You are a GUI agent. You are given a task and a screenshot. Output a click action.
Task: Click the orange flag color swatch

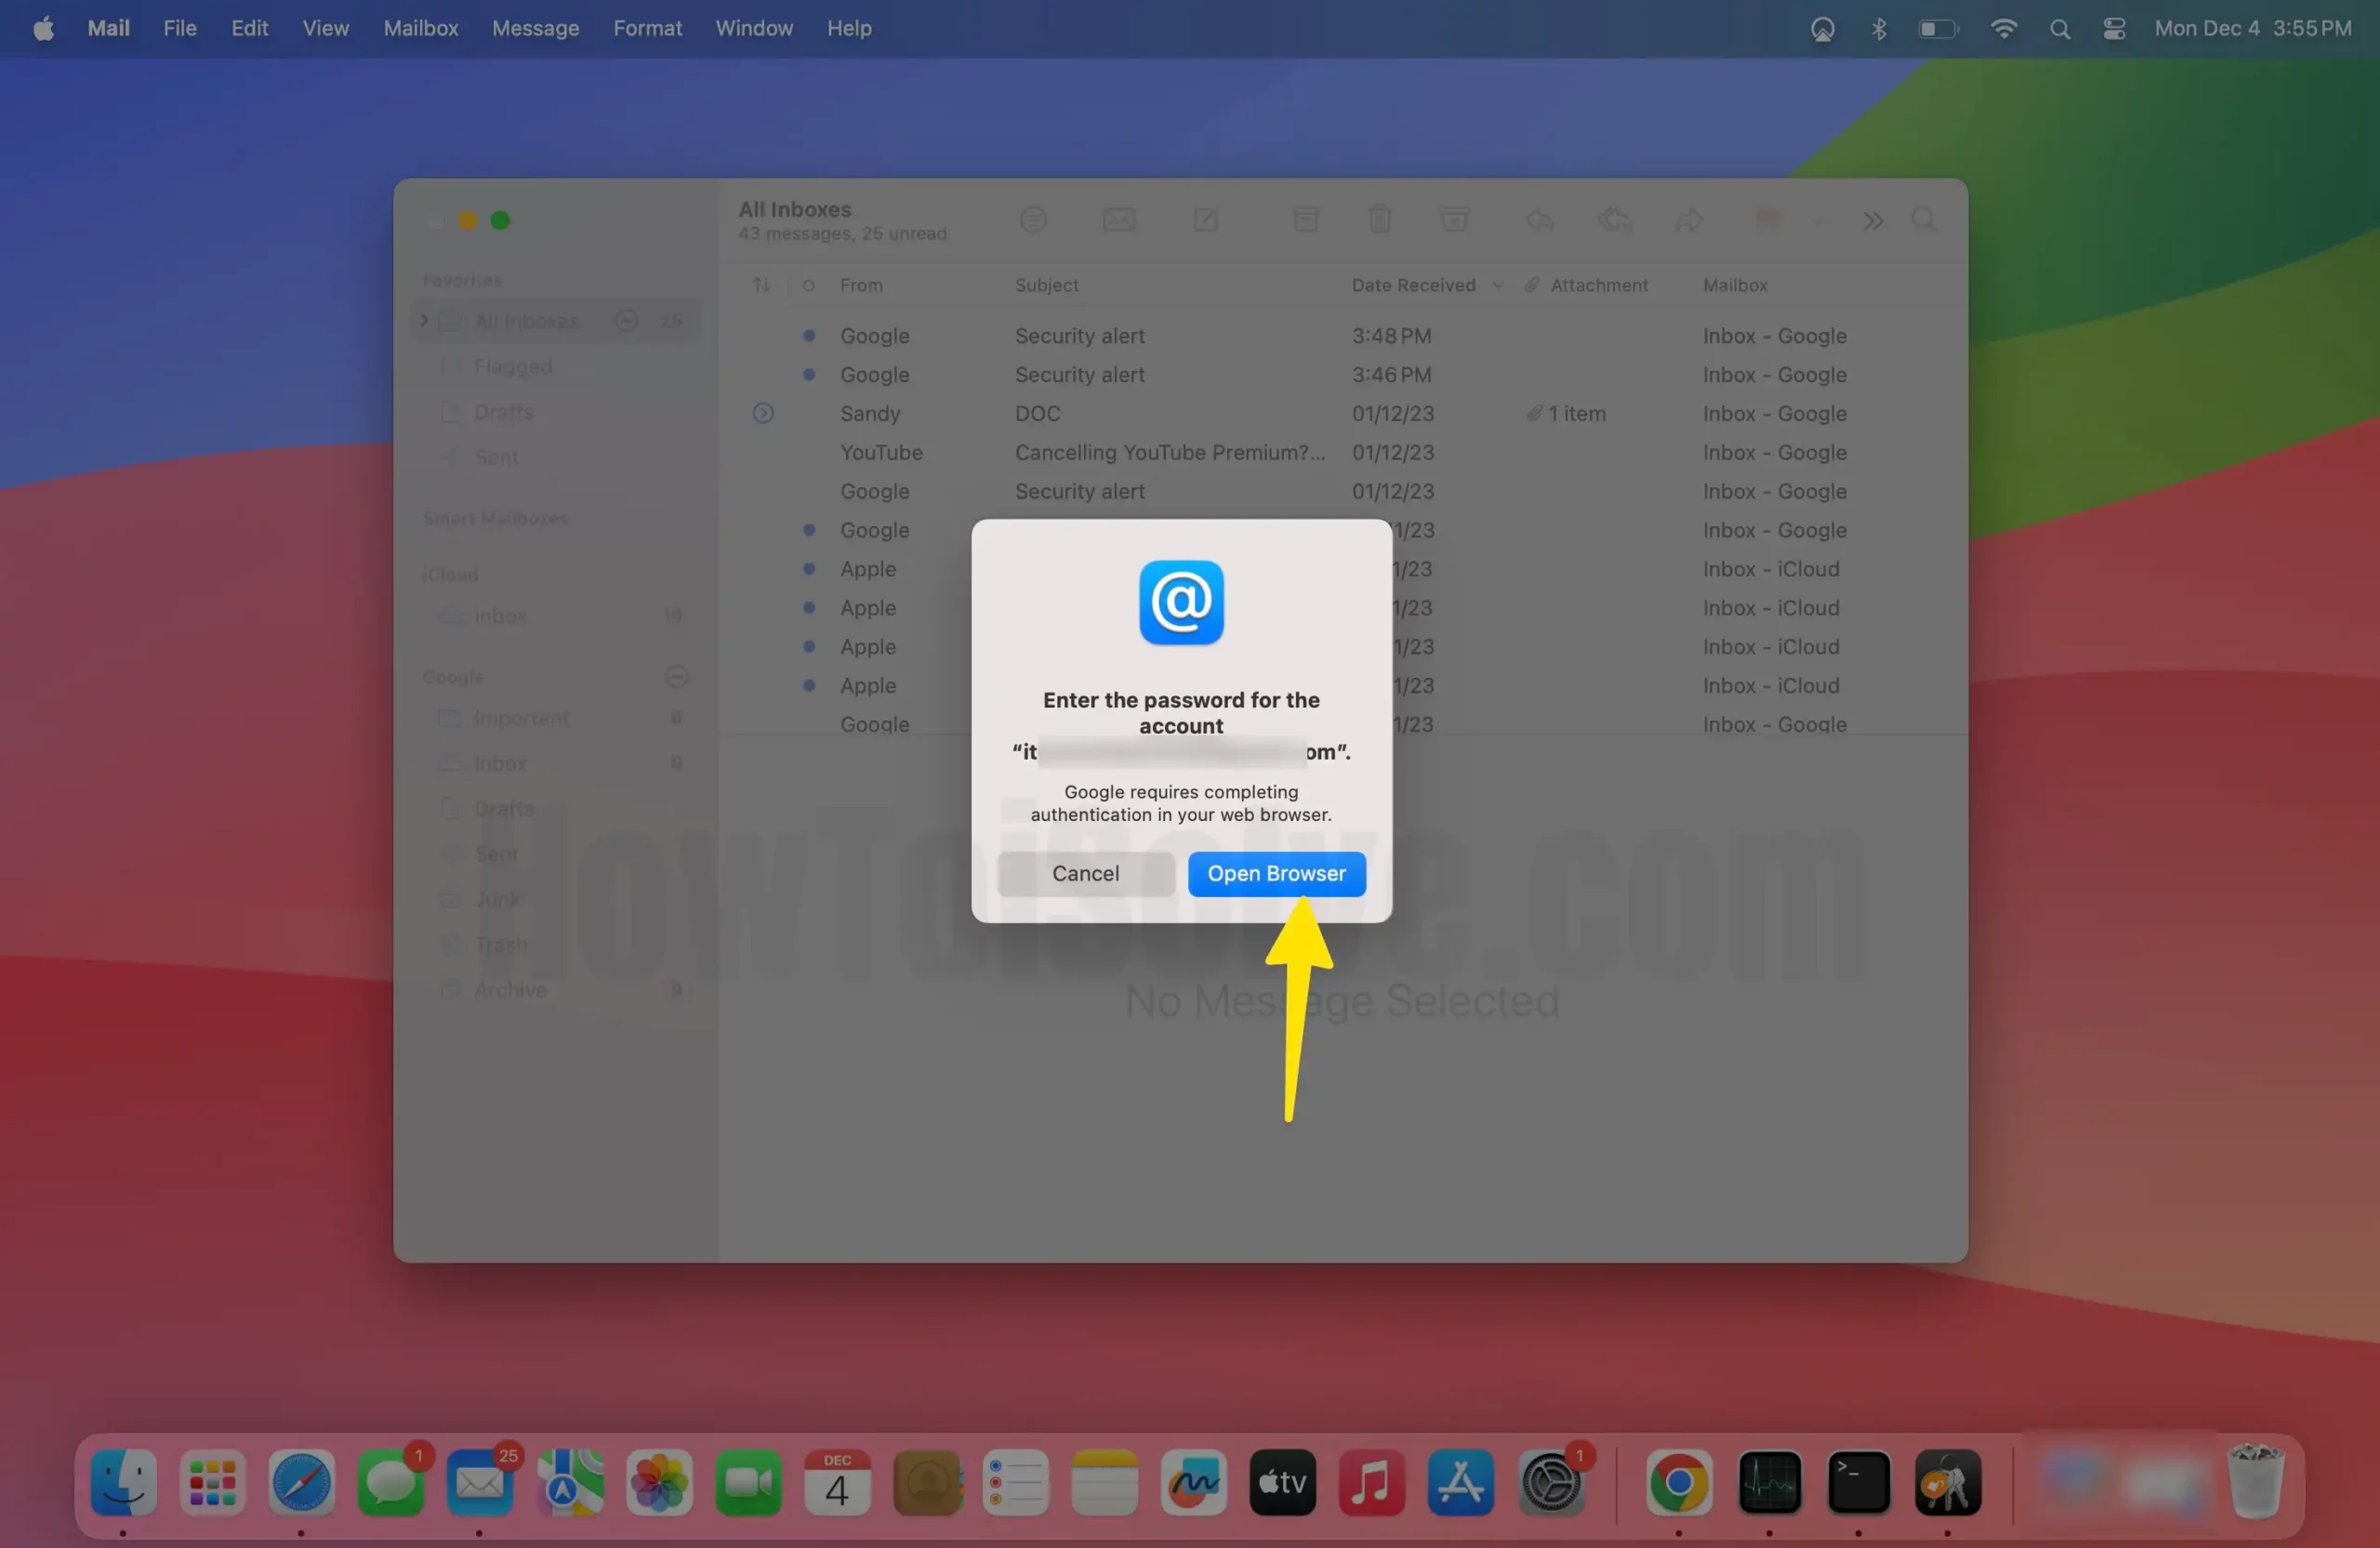[x=1768, y=219]
